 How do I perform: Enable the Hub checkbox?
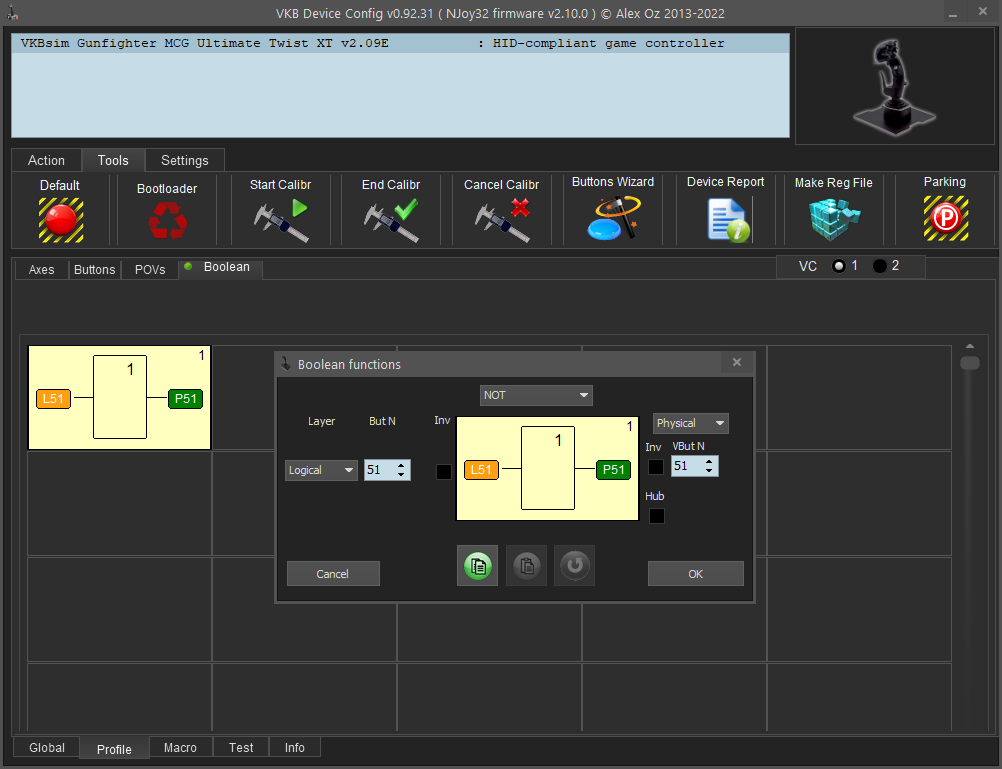(x=656, y=516)
